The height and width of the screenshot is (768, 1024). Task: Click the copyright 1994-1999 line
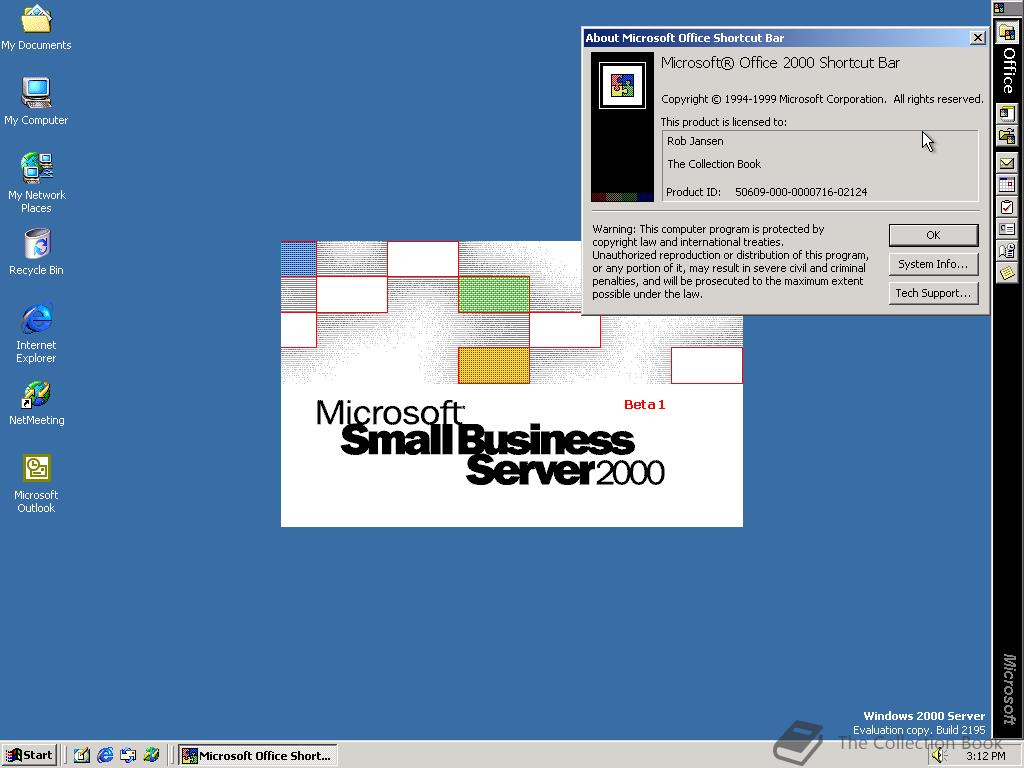[x=822, y=99]
